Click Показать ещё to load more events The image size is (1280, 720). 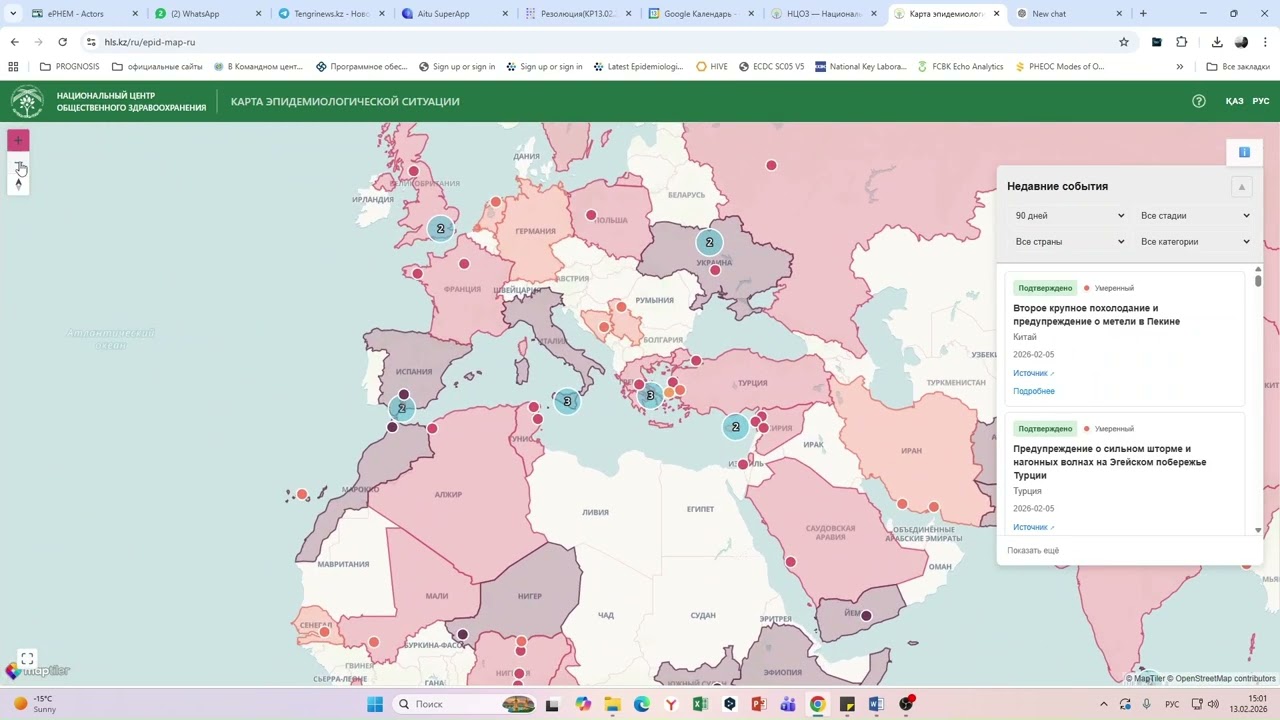(1033, 551)
